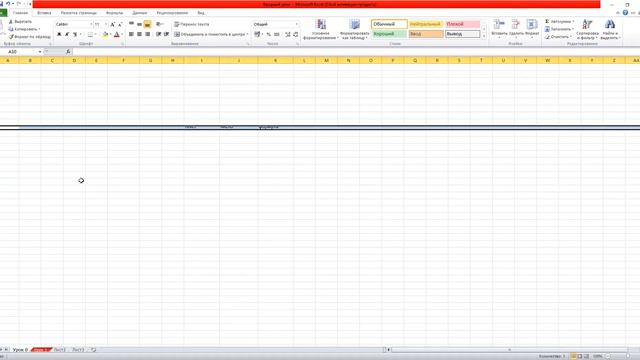Set Middle vertical alignment
The height and width of the screenshot is (360, 640).
[x=139, y=24]
